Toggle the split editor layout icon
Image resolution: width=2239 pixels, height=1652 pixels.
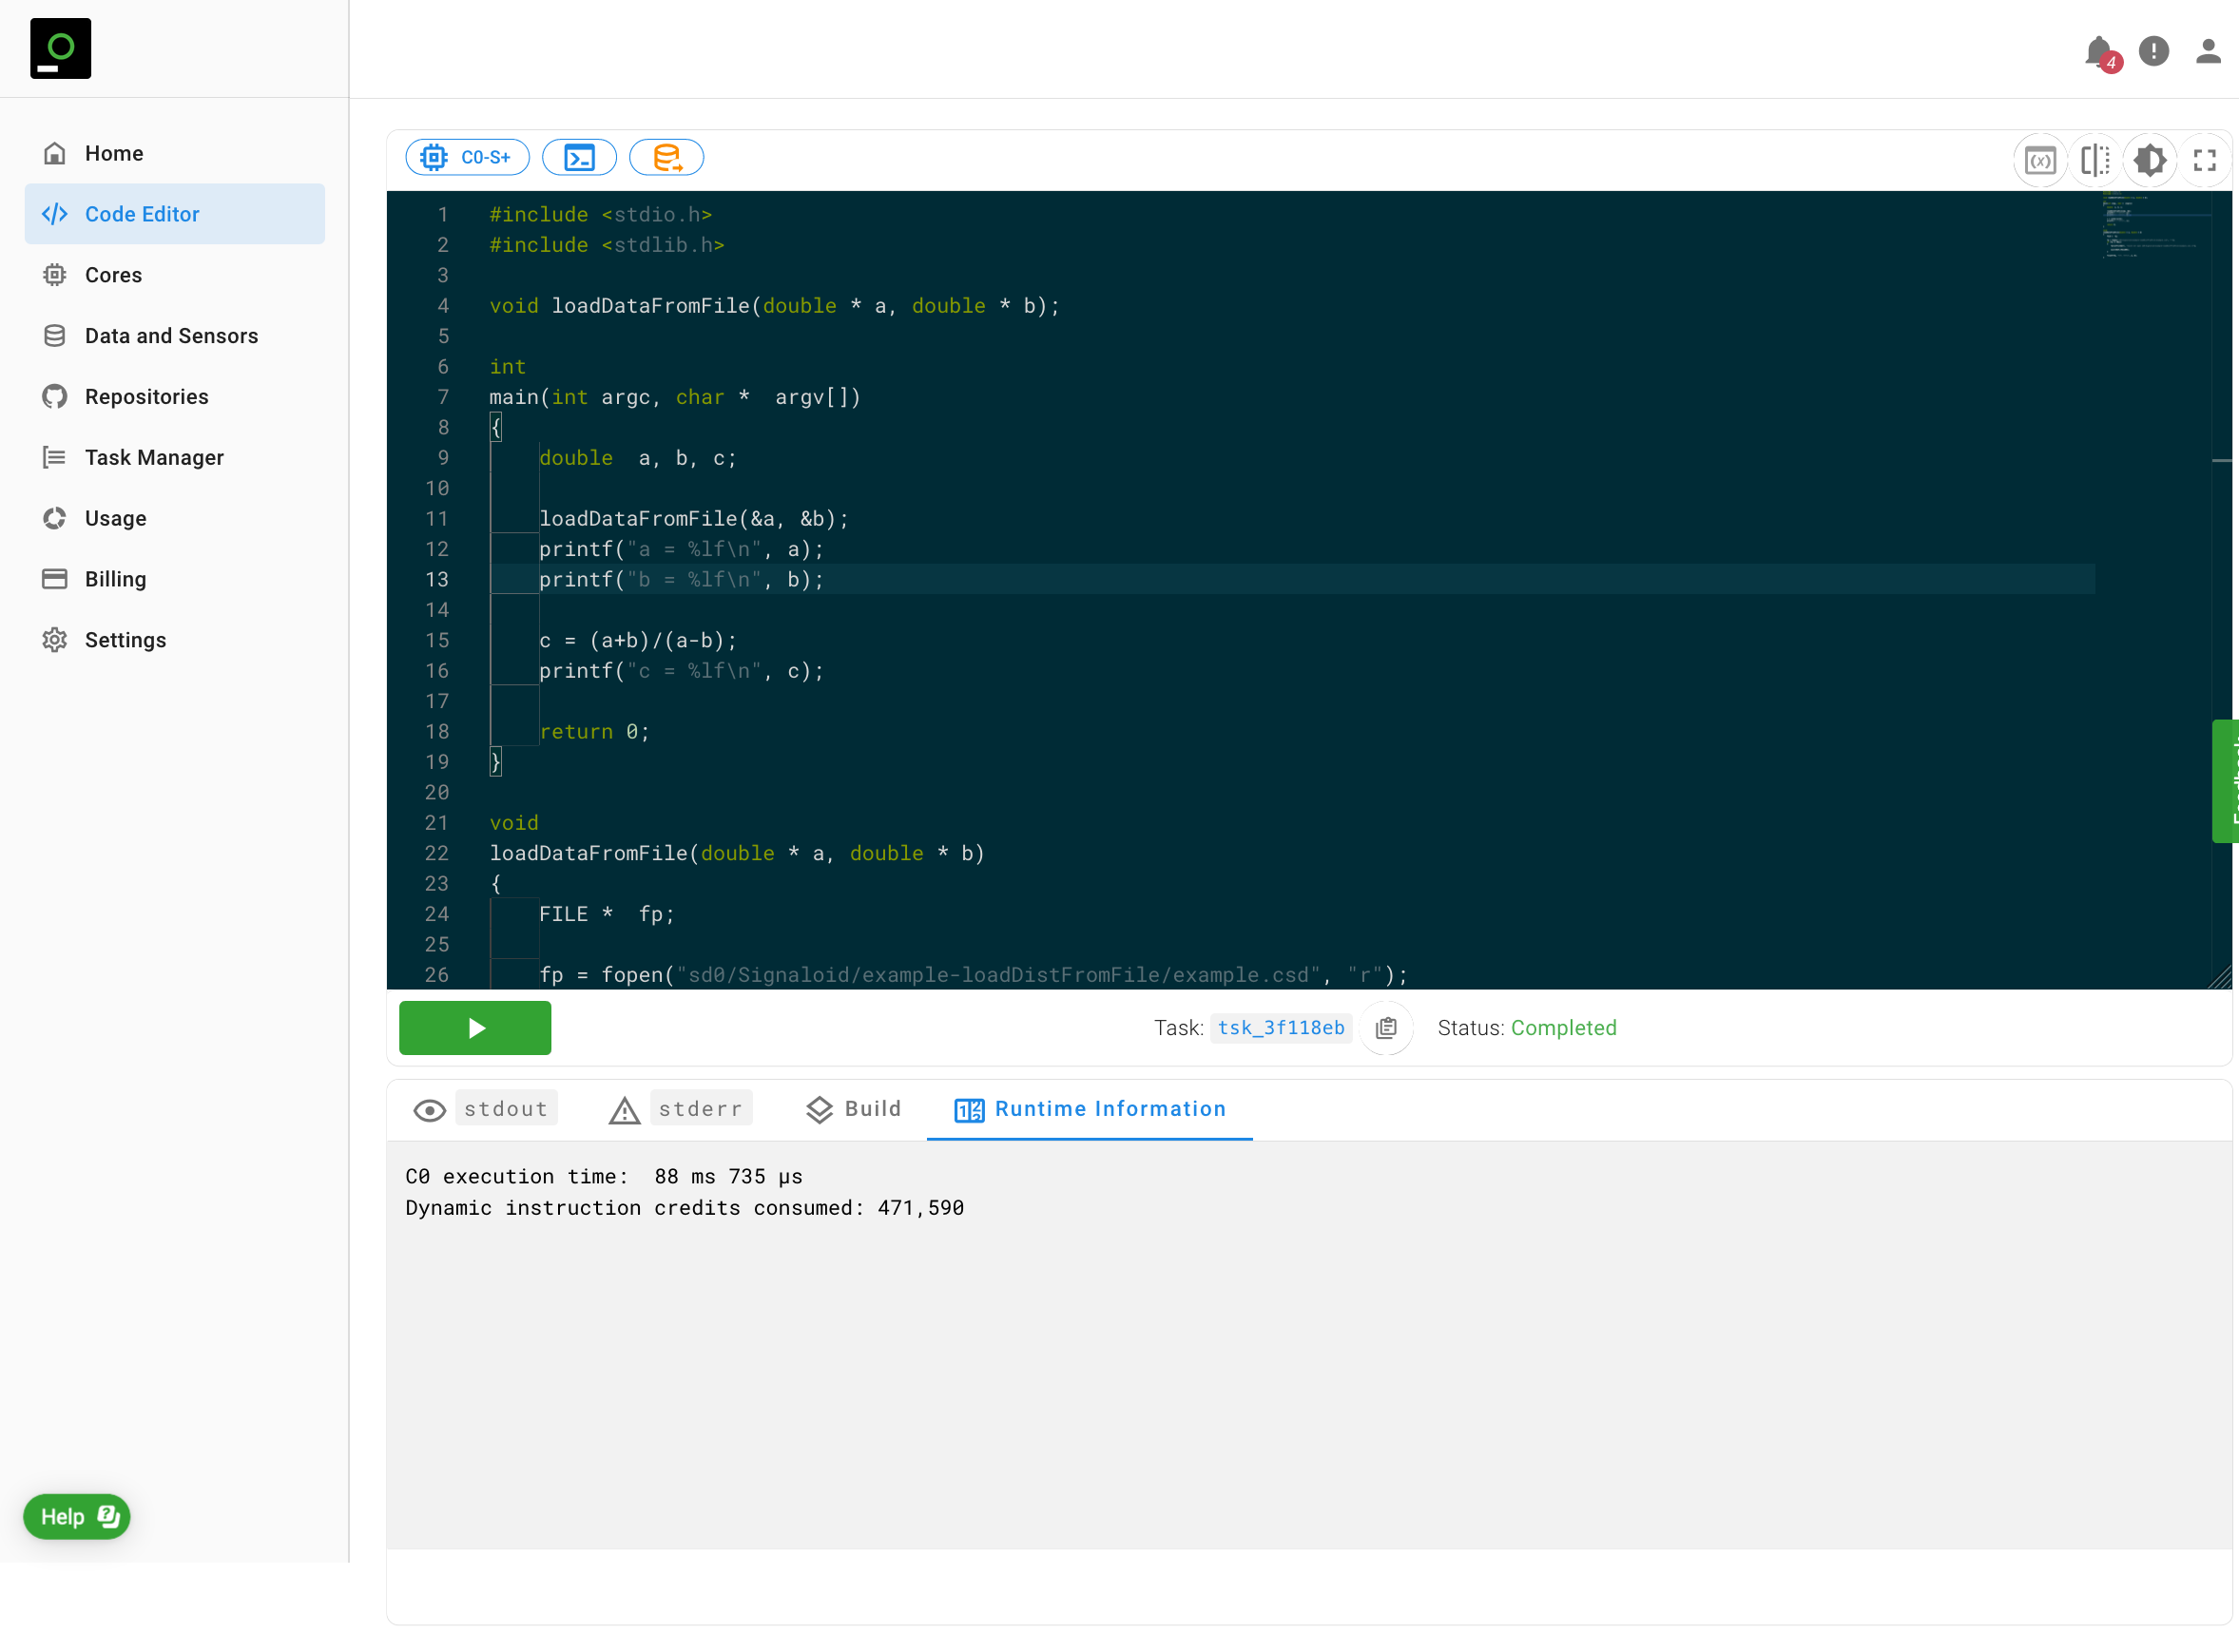click(x=2094, y=160)
